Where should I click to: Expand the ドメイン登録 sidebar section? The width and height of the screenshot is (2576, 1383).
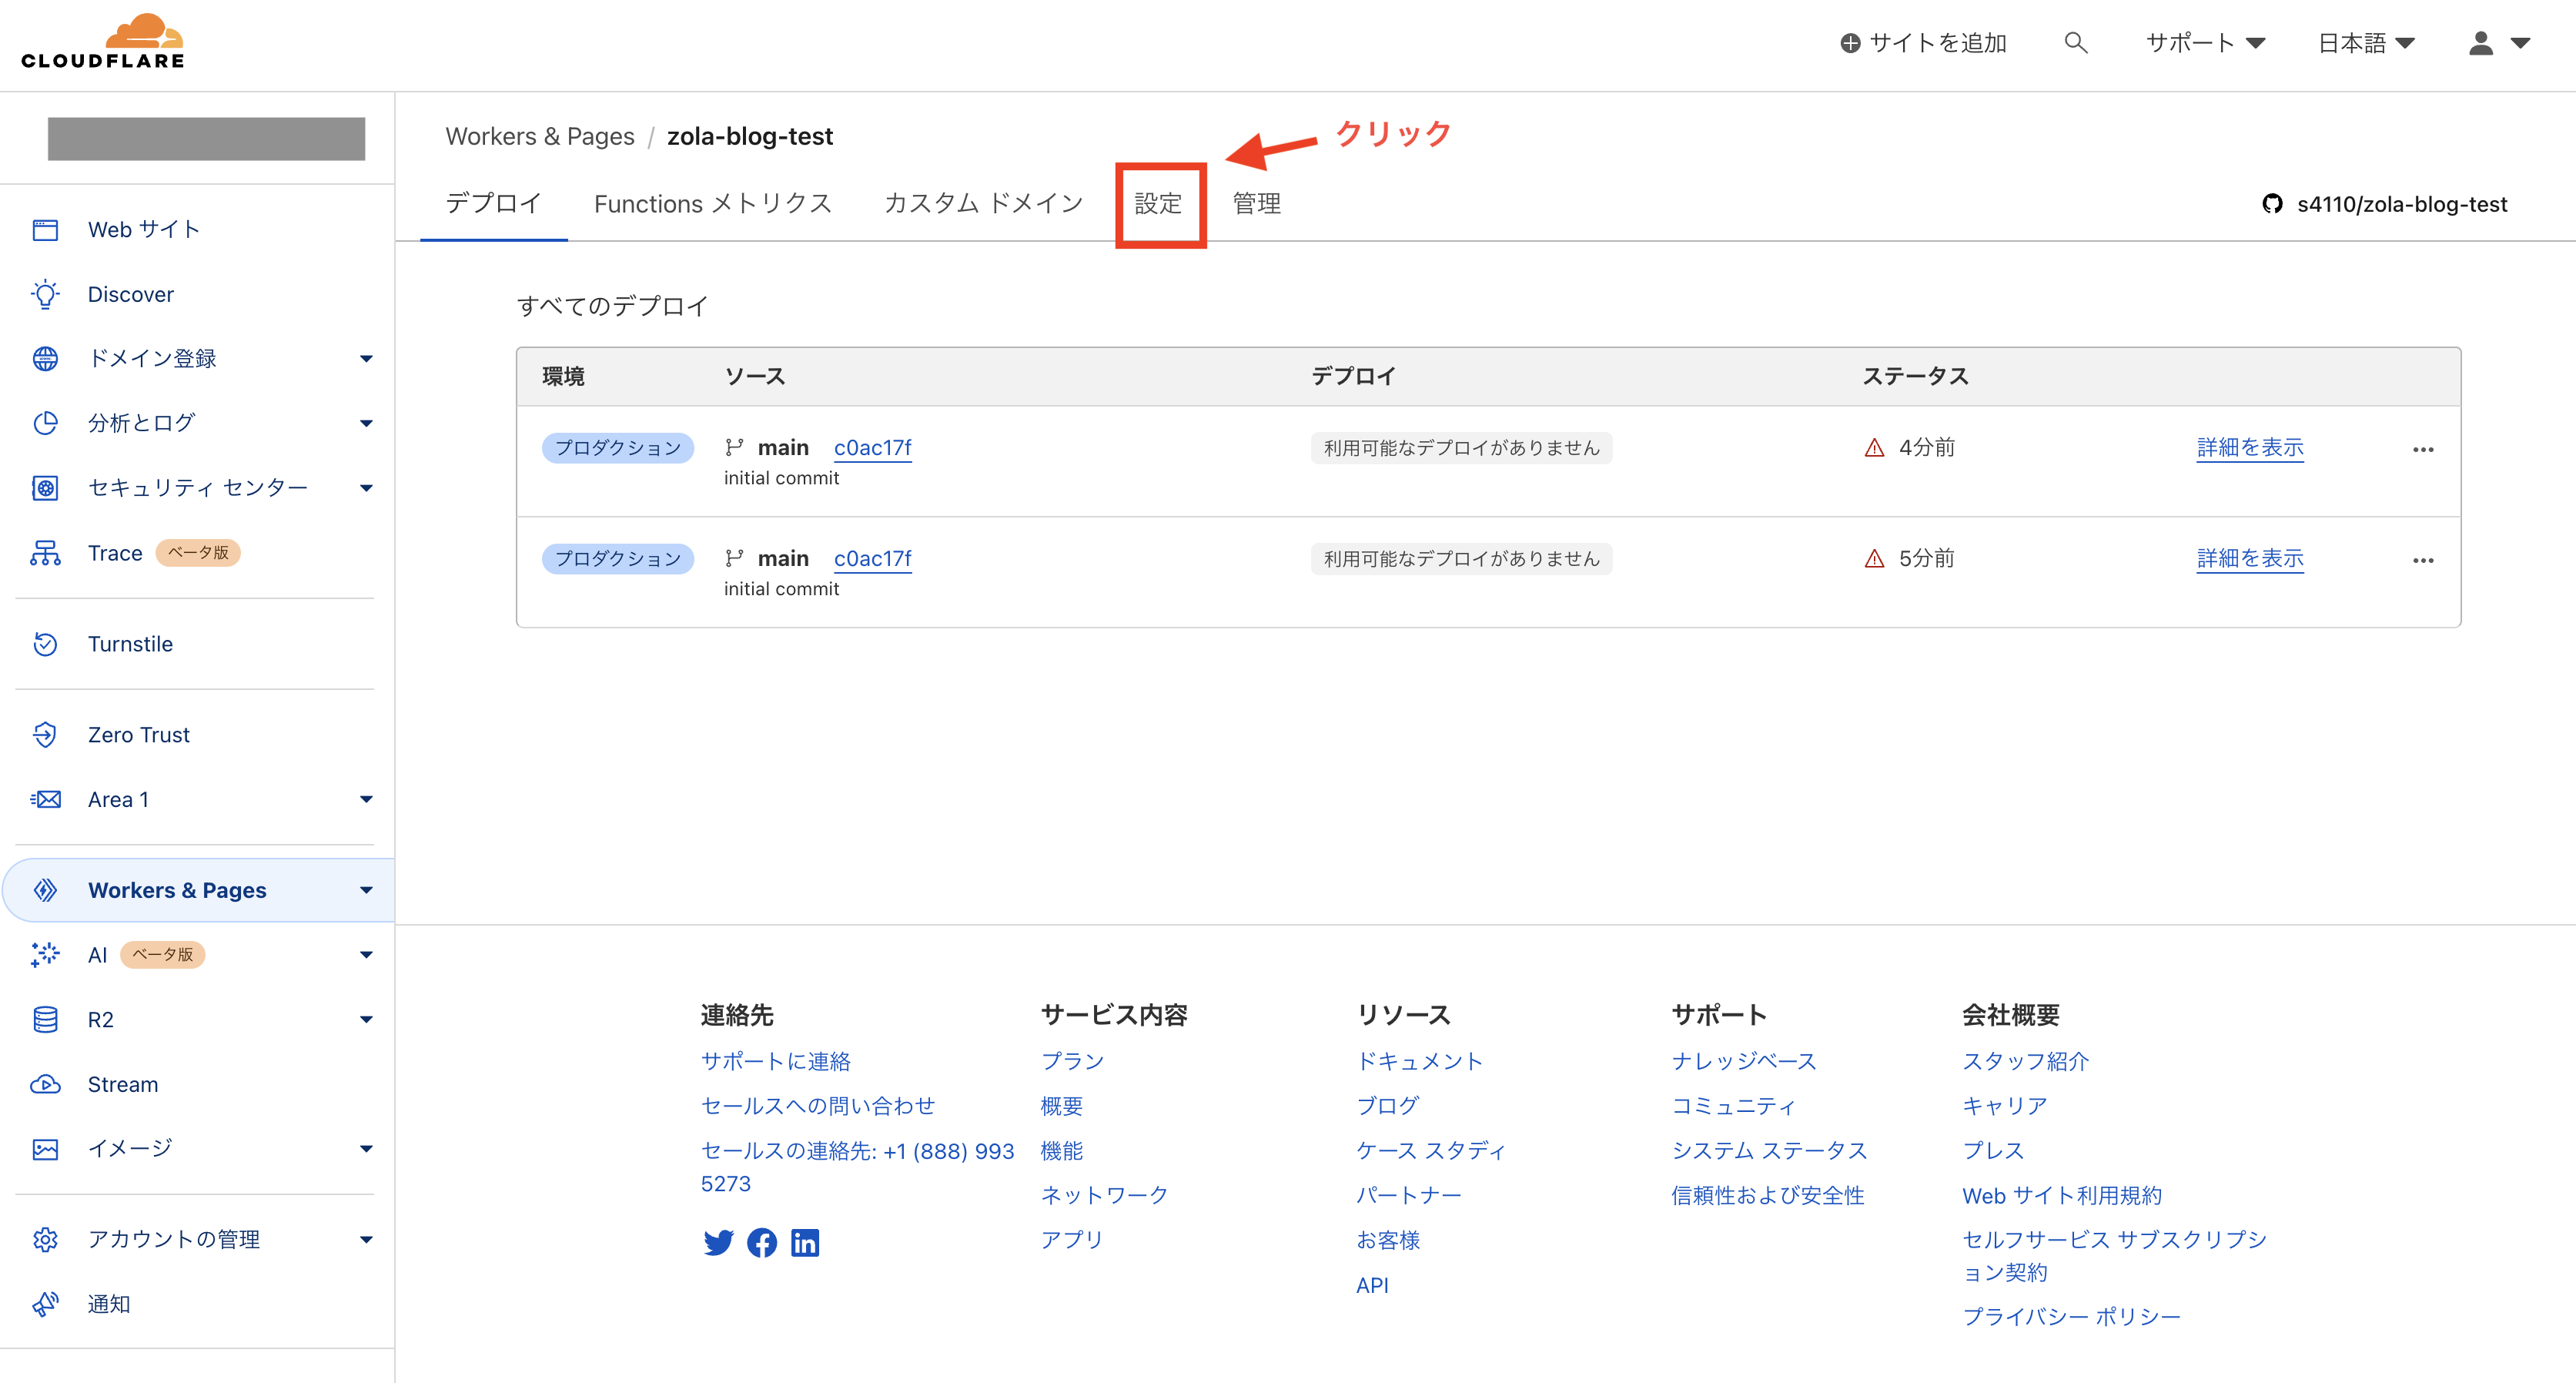pos(366,359)
